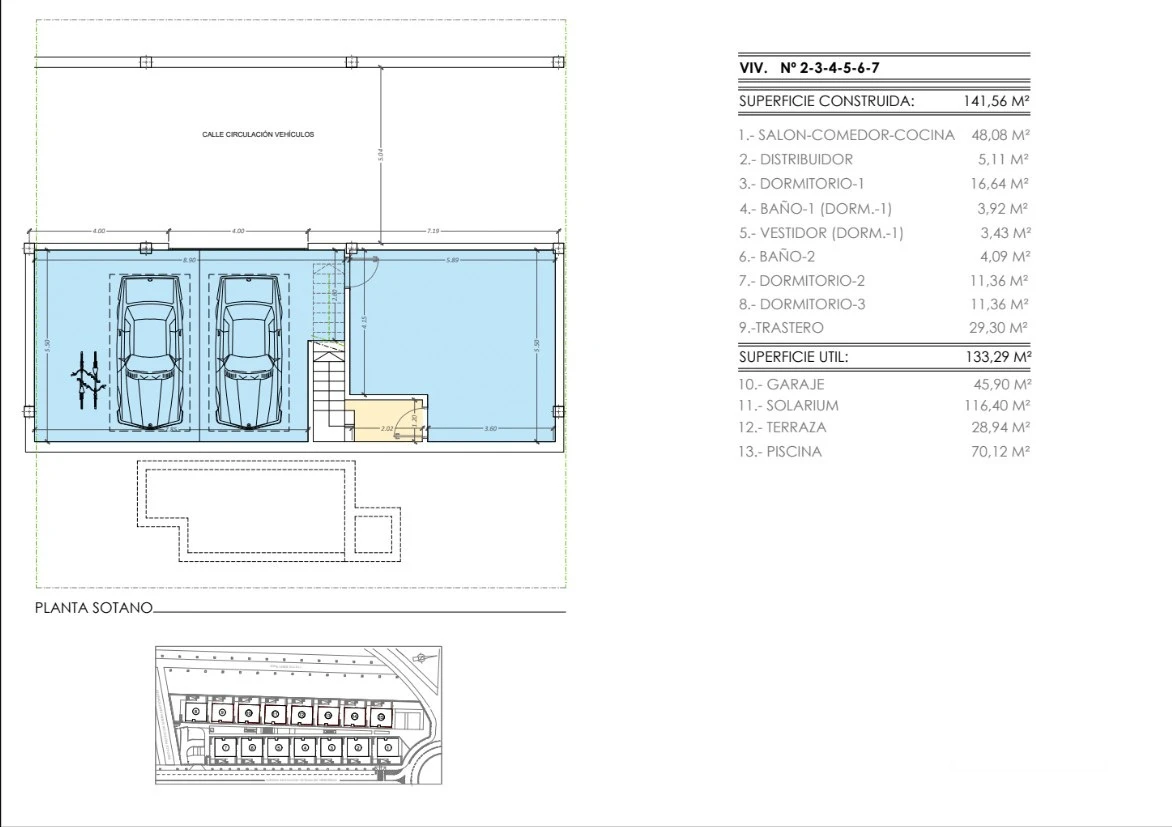This screenshot has height=827, width=1172.
Task: Click the SUPERFICIE UTIL 133,29 M² line
Action: click(880, 356)
